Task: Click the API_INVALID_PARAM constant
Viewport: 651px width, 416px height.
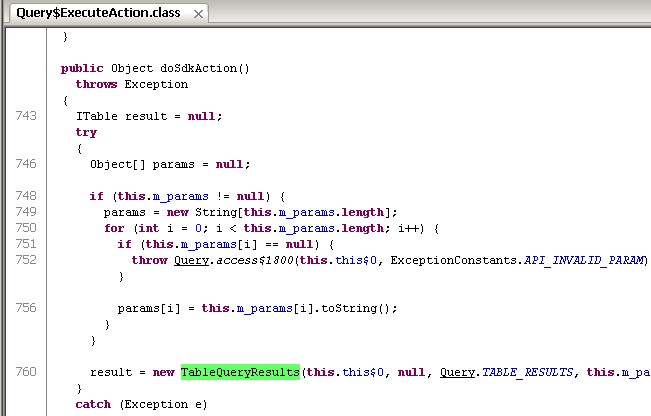Action: point(586,260)
